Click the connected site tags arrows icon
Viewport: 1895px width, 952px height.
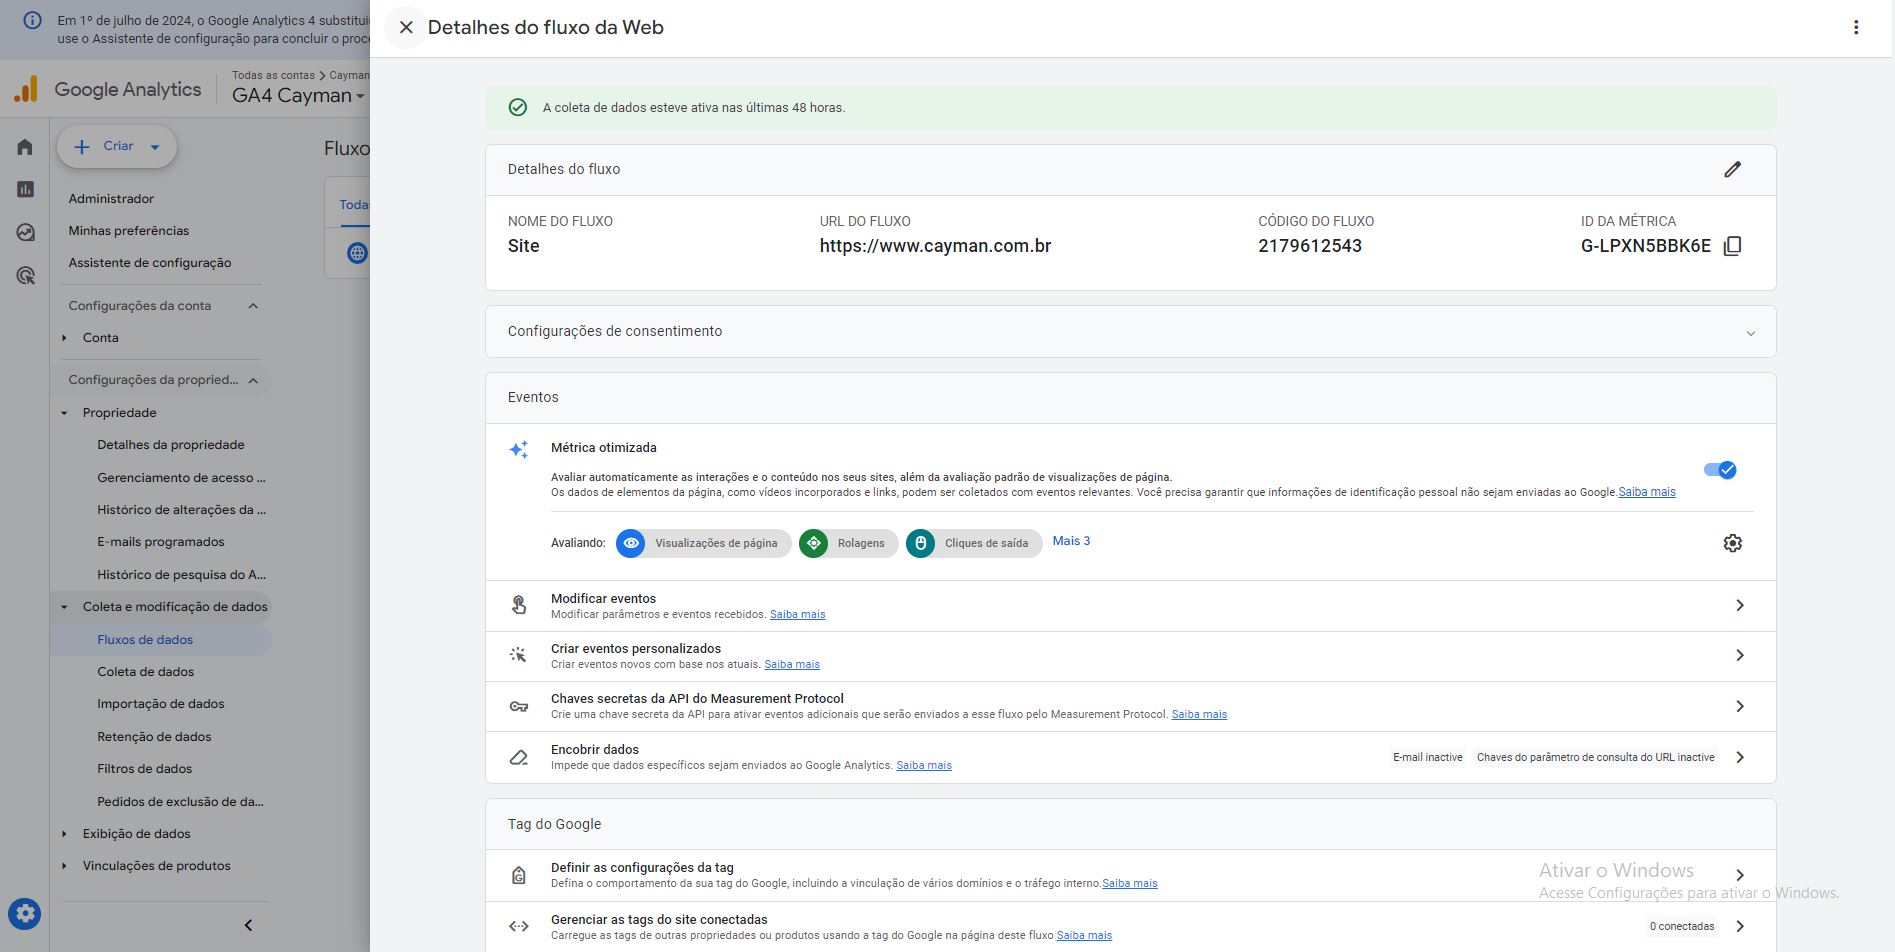(x=519, y=926)
